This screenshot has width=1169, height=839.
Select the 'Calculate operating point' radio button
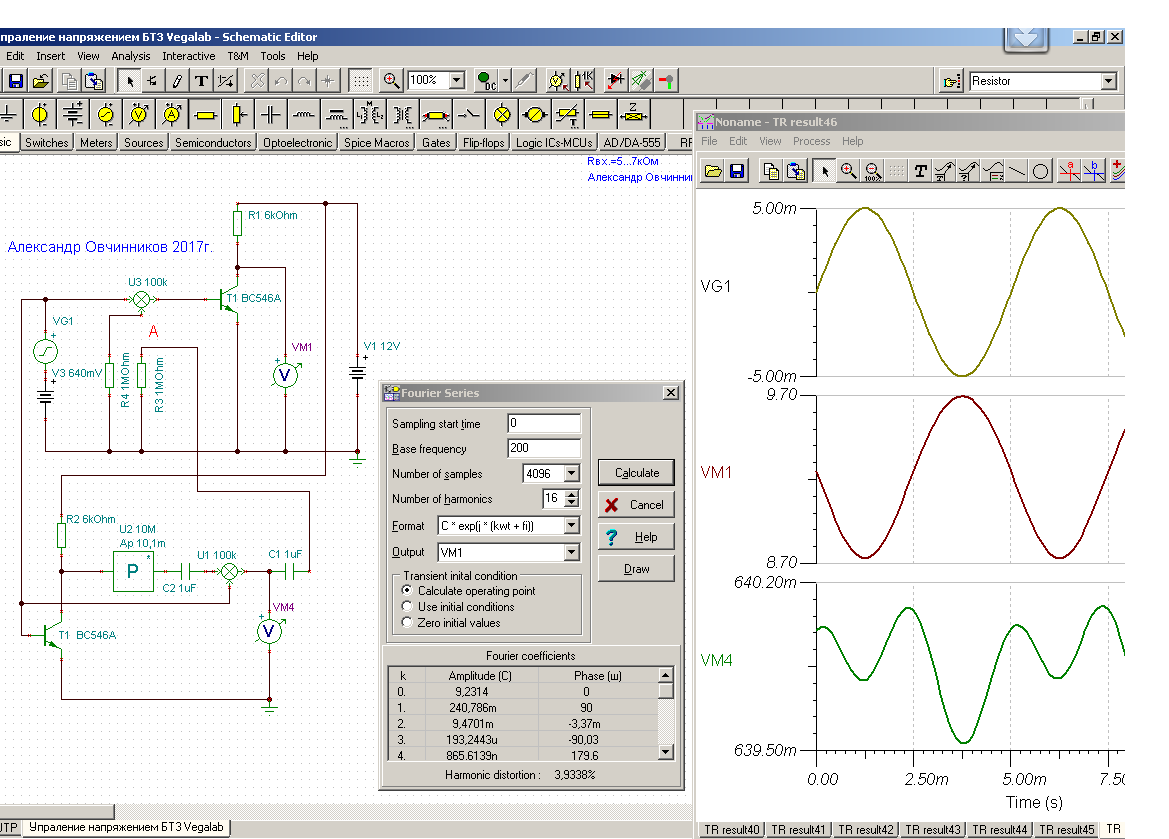tap(407, 591)
